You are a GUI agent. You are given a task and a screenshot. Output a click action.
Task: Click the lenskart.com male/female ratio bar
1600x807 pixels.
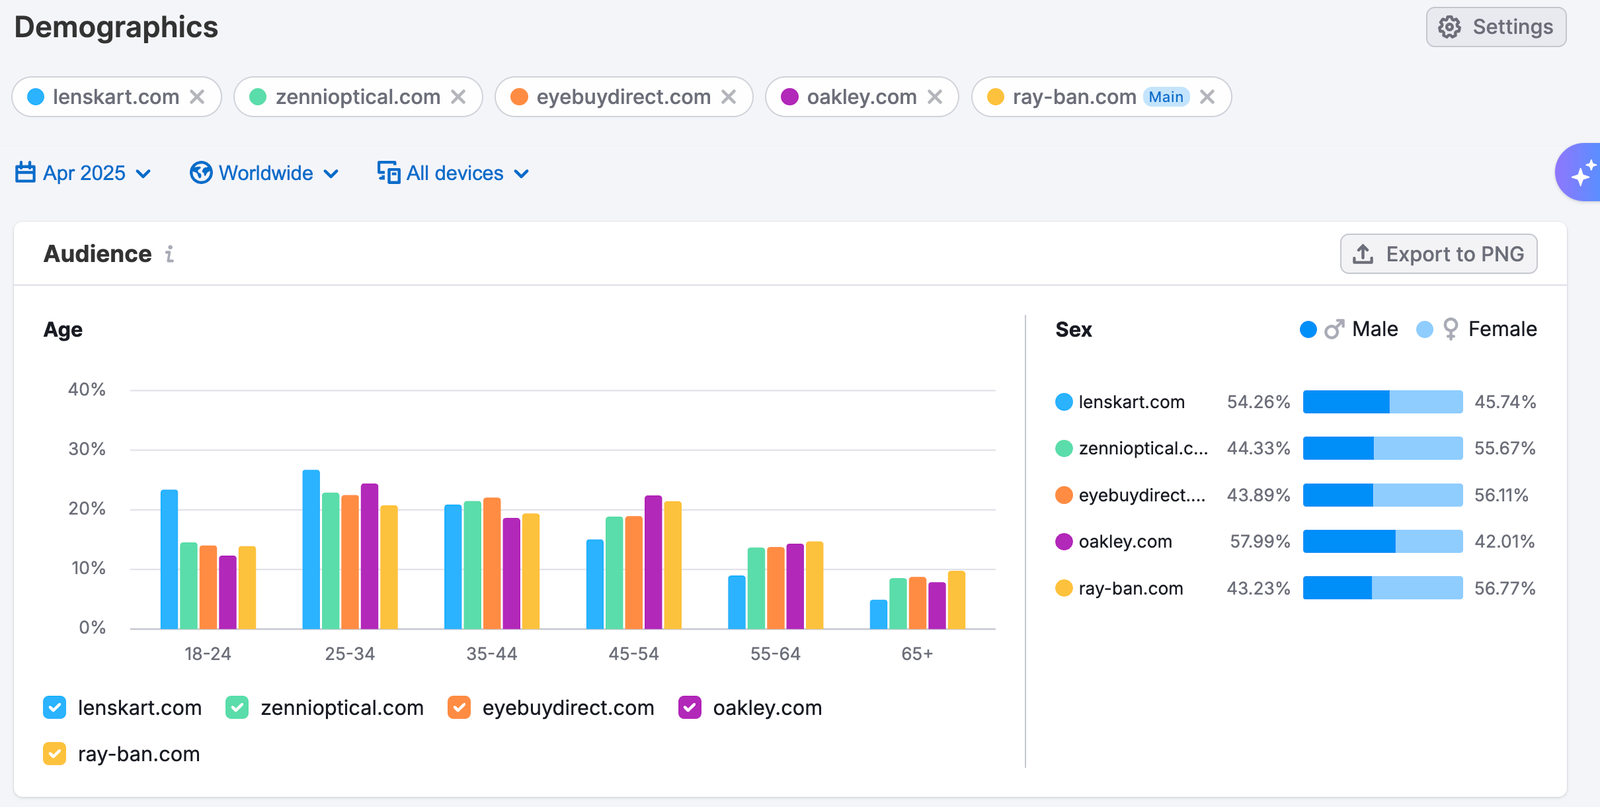click(1382, 402)
